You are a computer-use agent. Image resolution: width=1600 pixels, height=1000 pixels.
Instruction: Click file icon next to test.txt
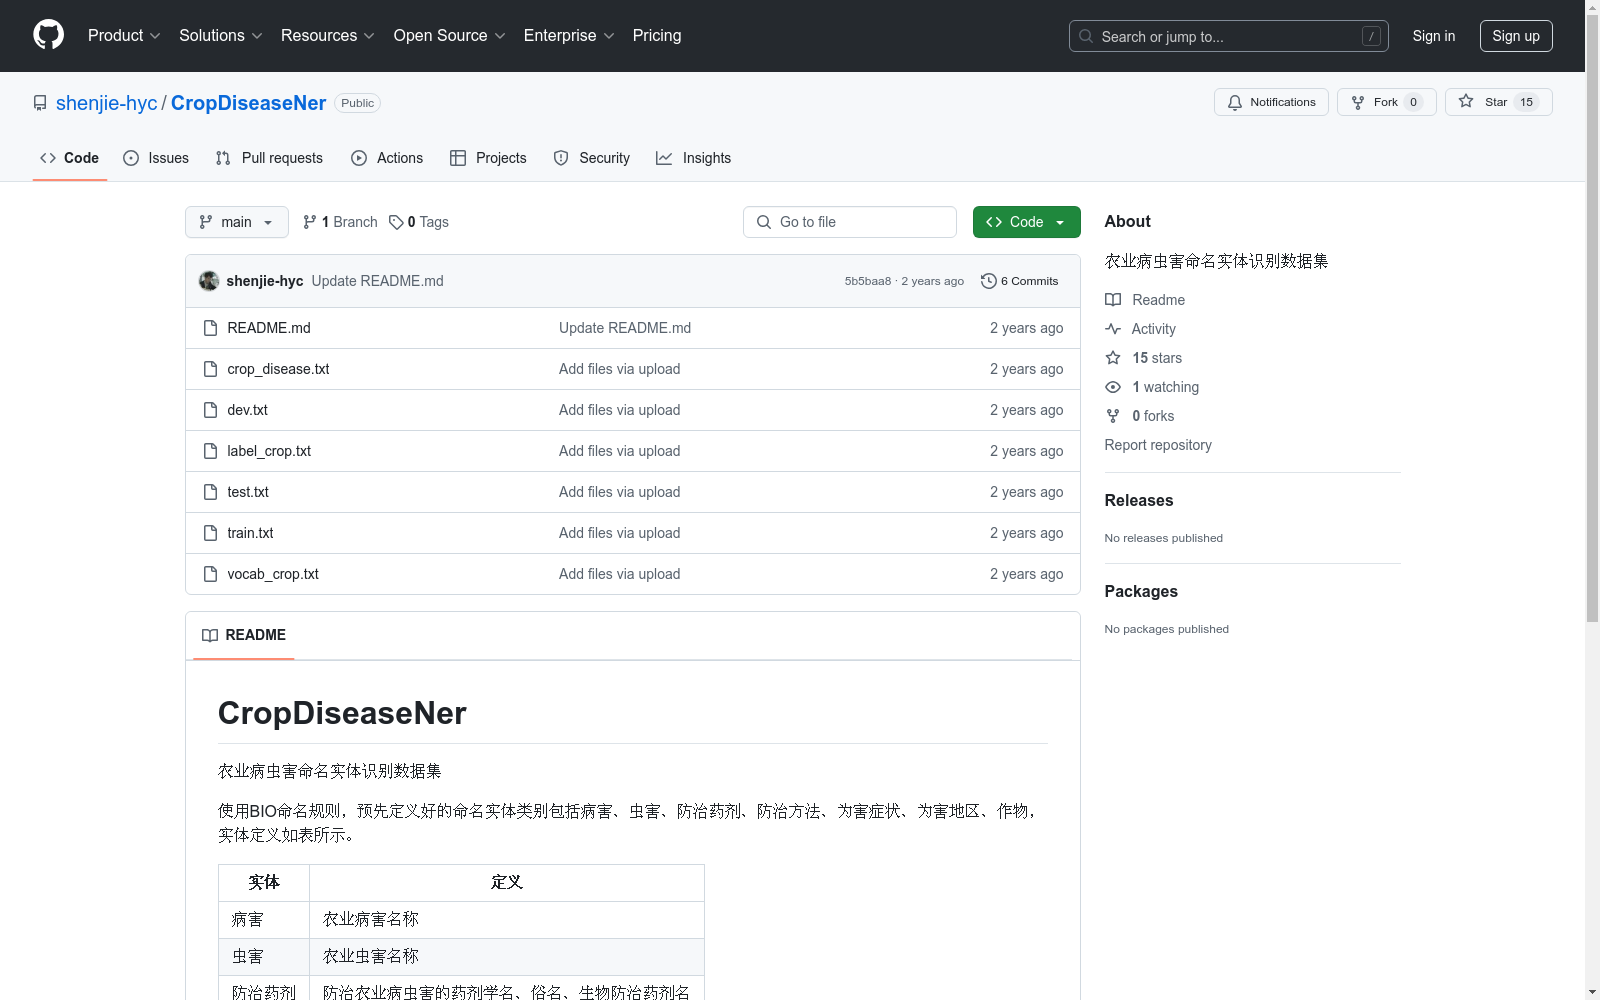click(210, 492)
